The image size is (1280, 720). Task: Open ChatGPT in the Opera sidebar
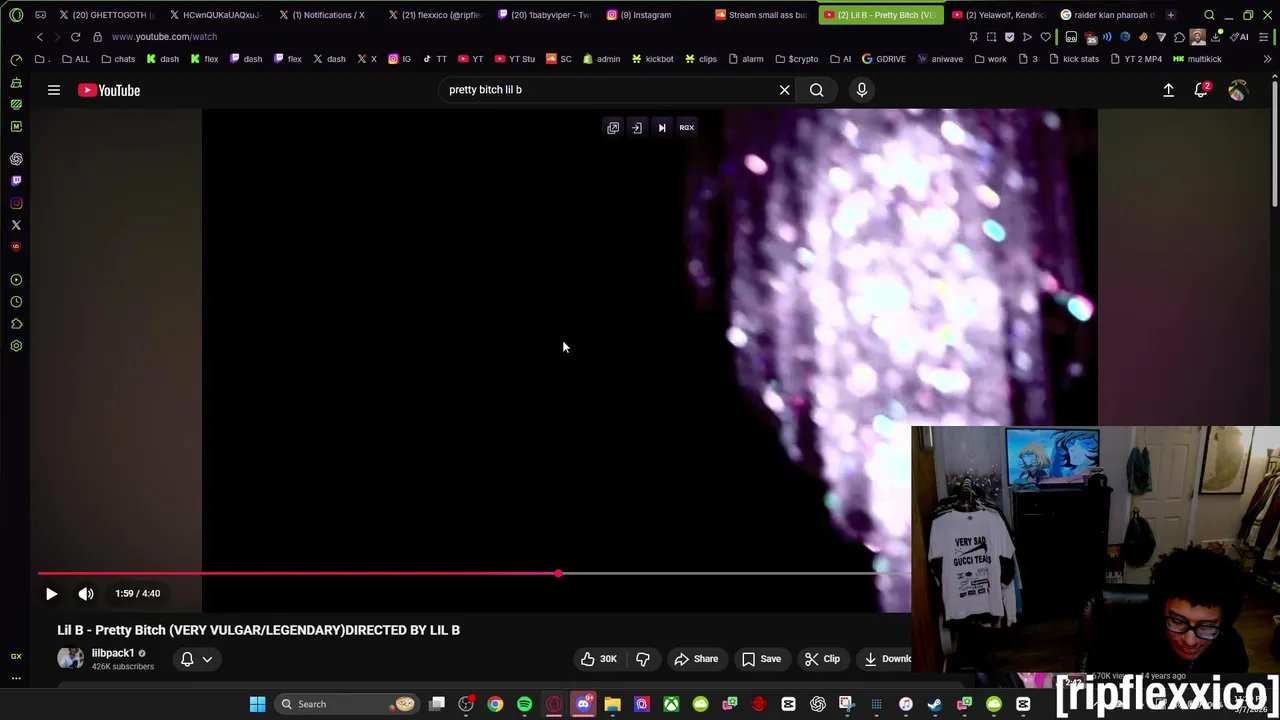16,159
